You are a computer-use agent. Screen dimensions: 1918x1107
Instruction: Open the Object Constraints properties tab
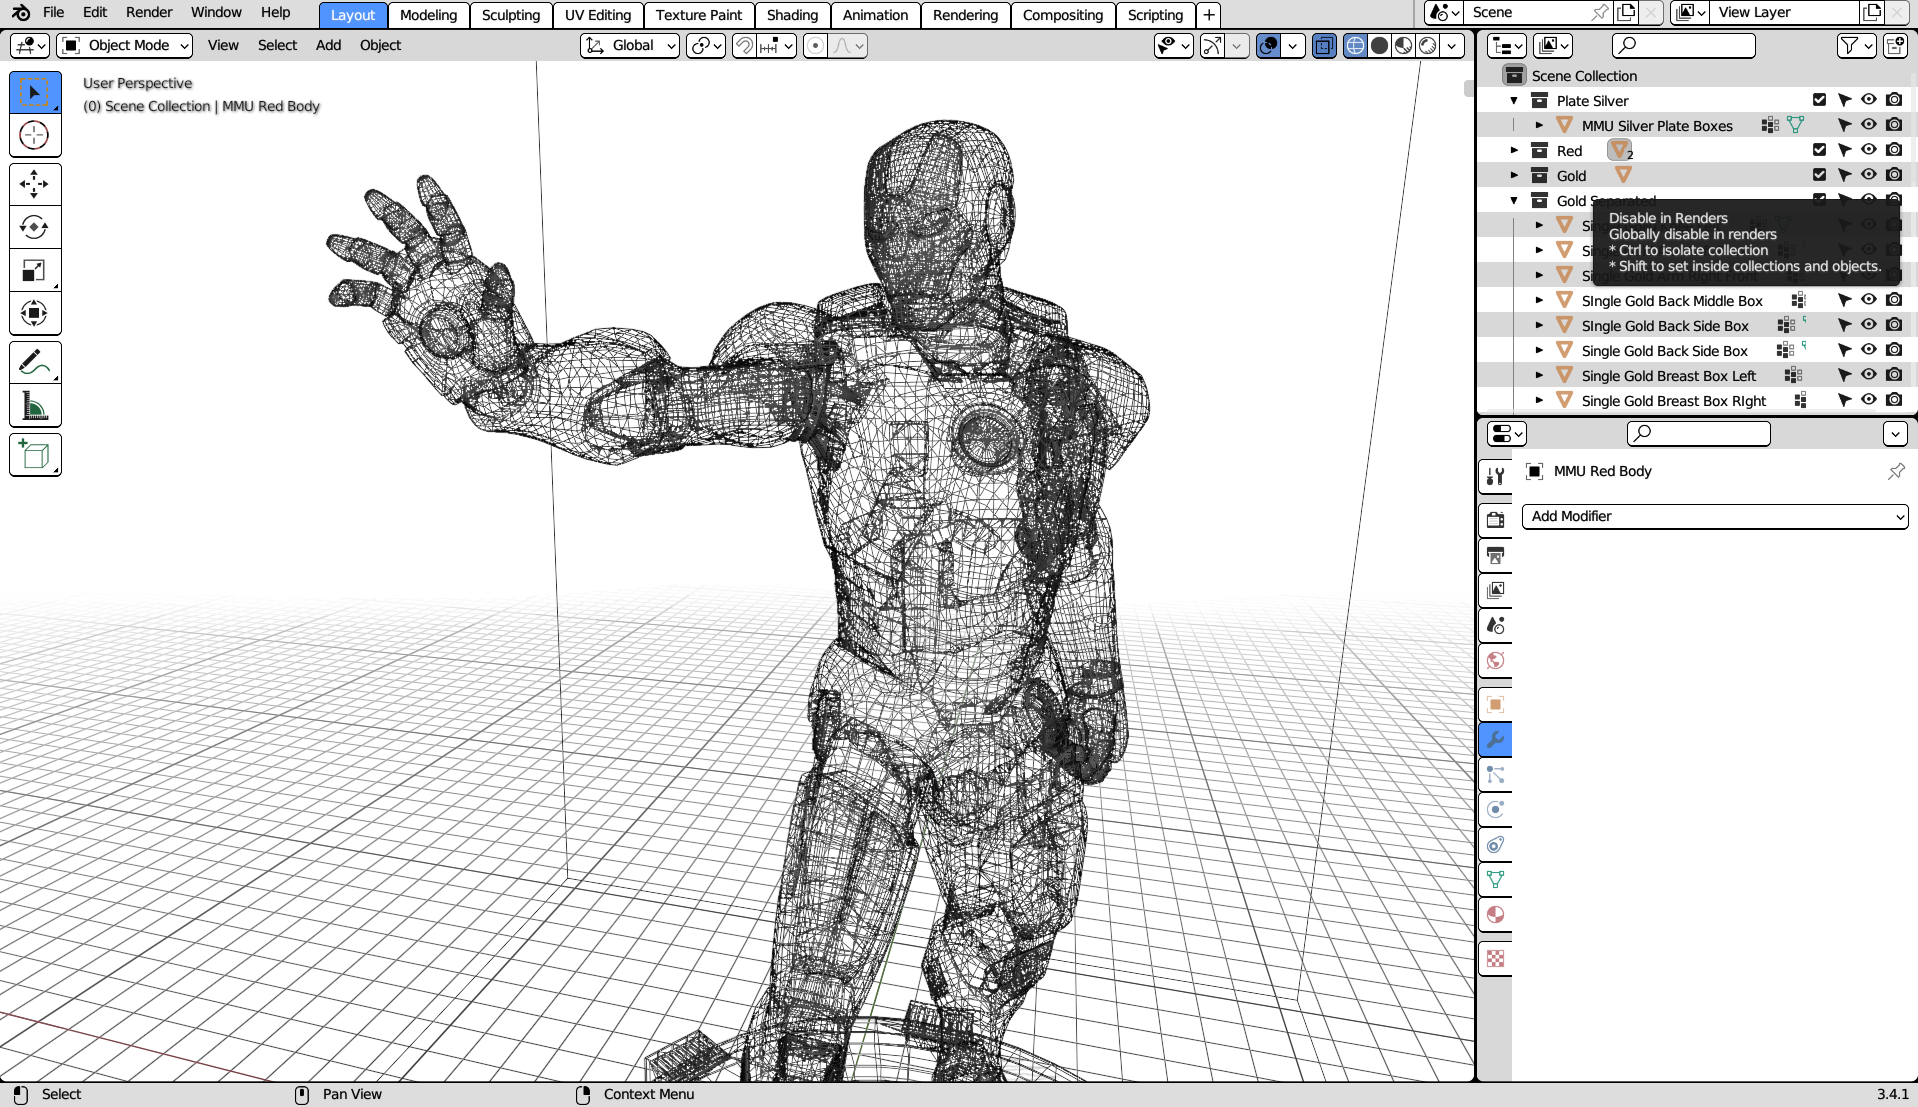click(x=1495, y=845)
